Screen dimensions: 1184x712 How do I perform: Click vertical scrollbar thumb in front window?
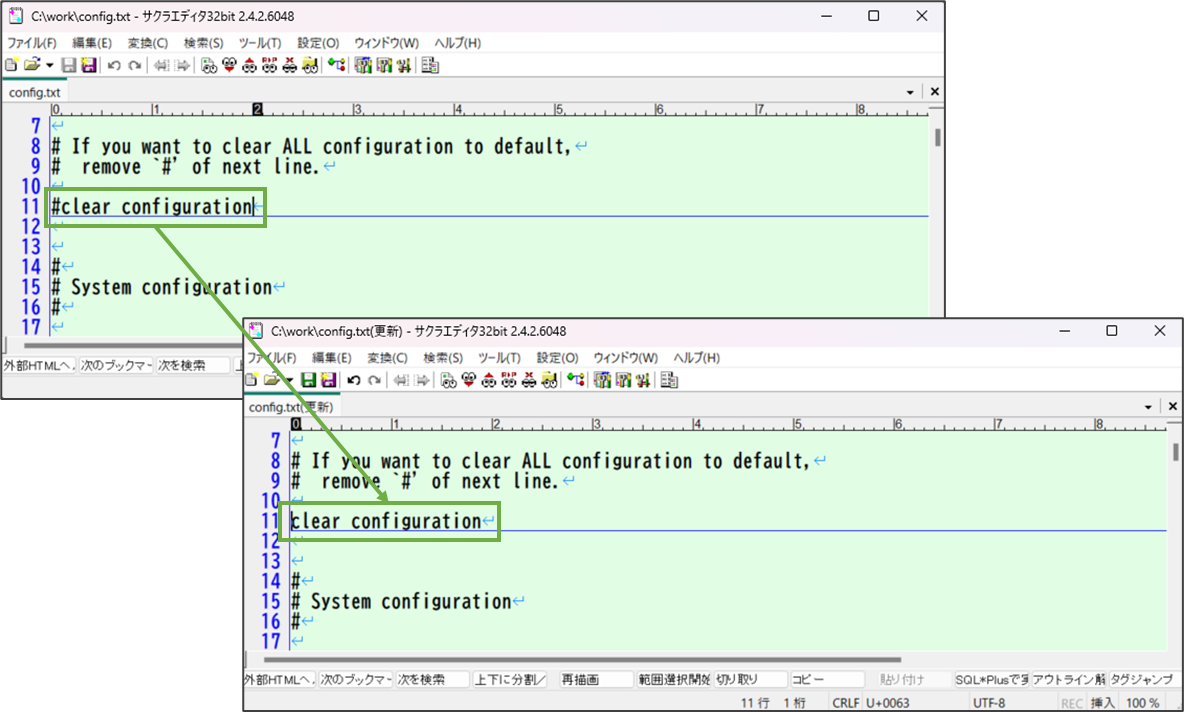tap(1176, 452)
